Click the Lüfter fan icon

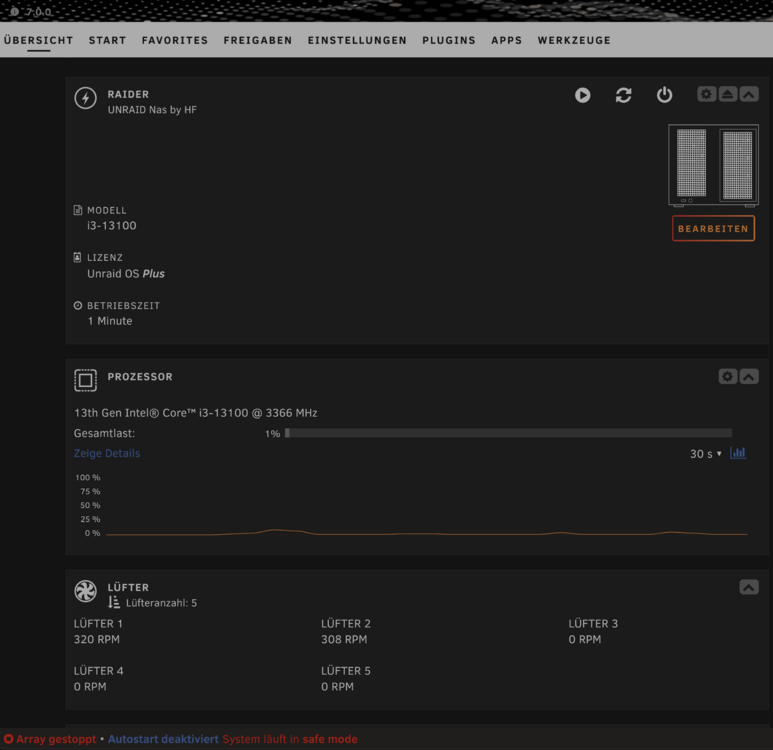point(85,591)
